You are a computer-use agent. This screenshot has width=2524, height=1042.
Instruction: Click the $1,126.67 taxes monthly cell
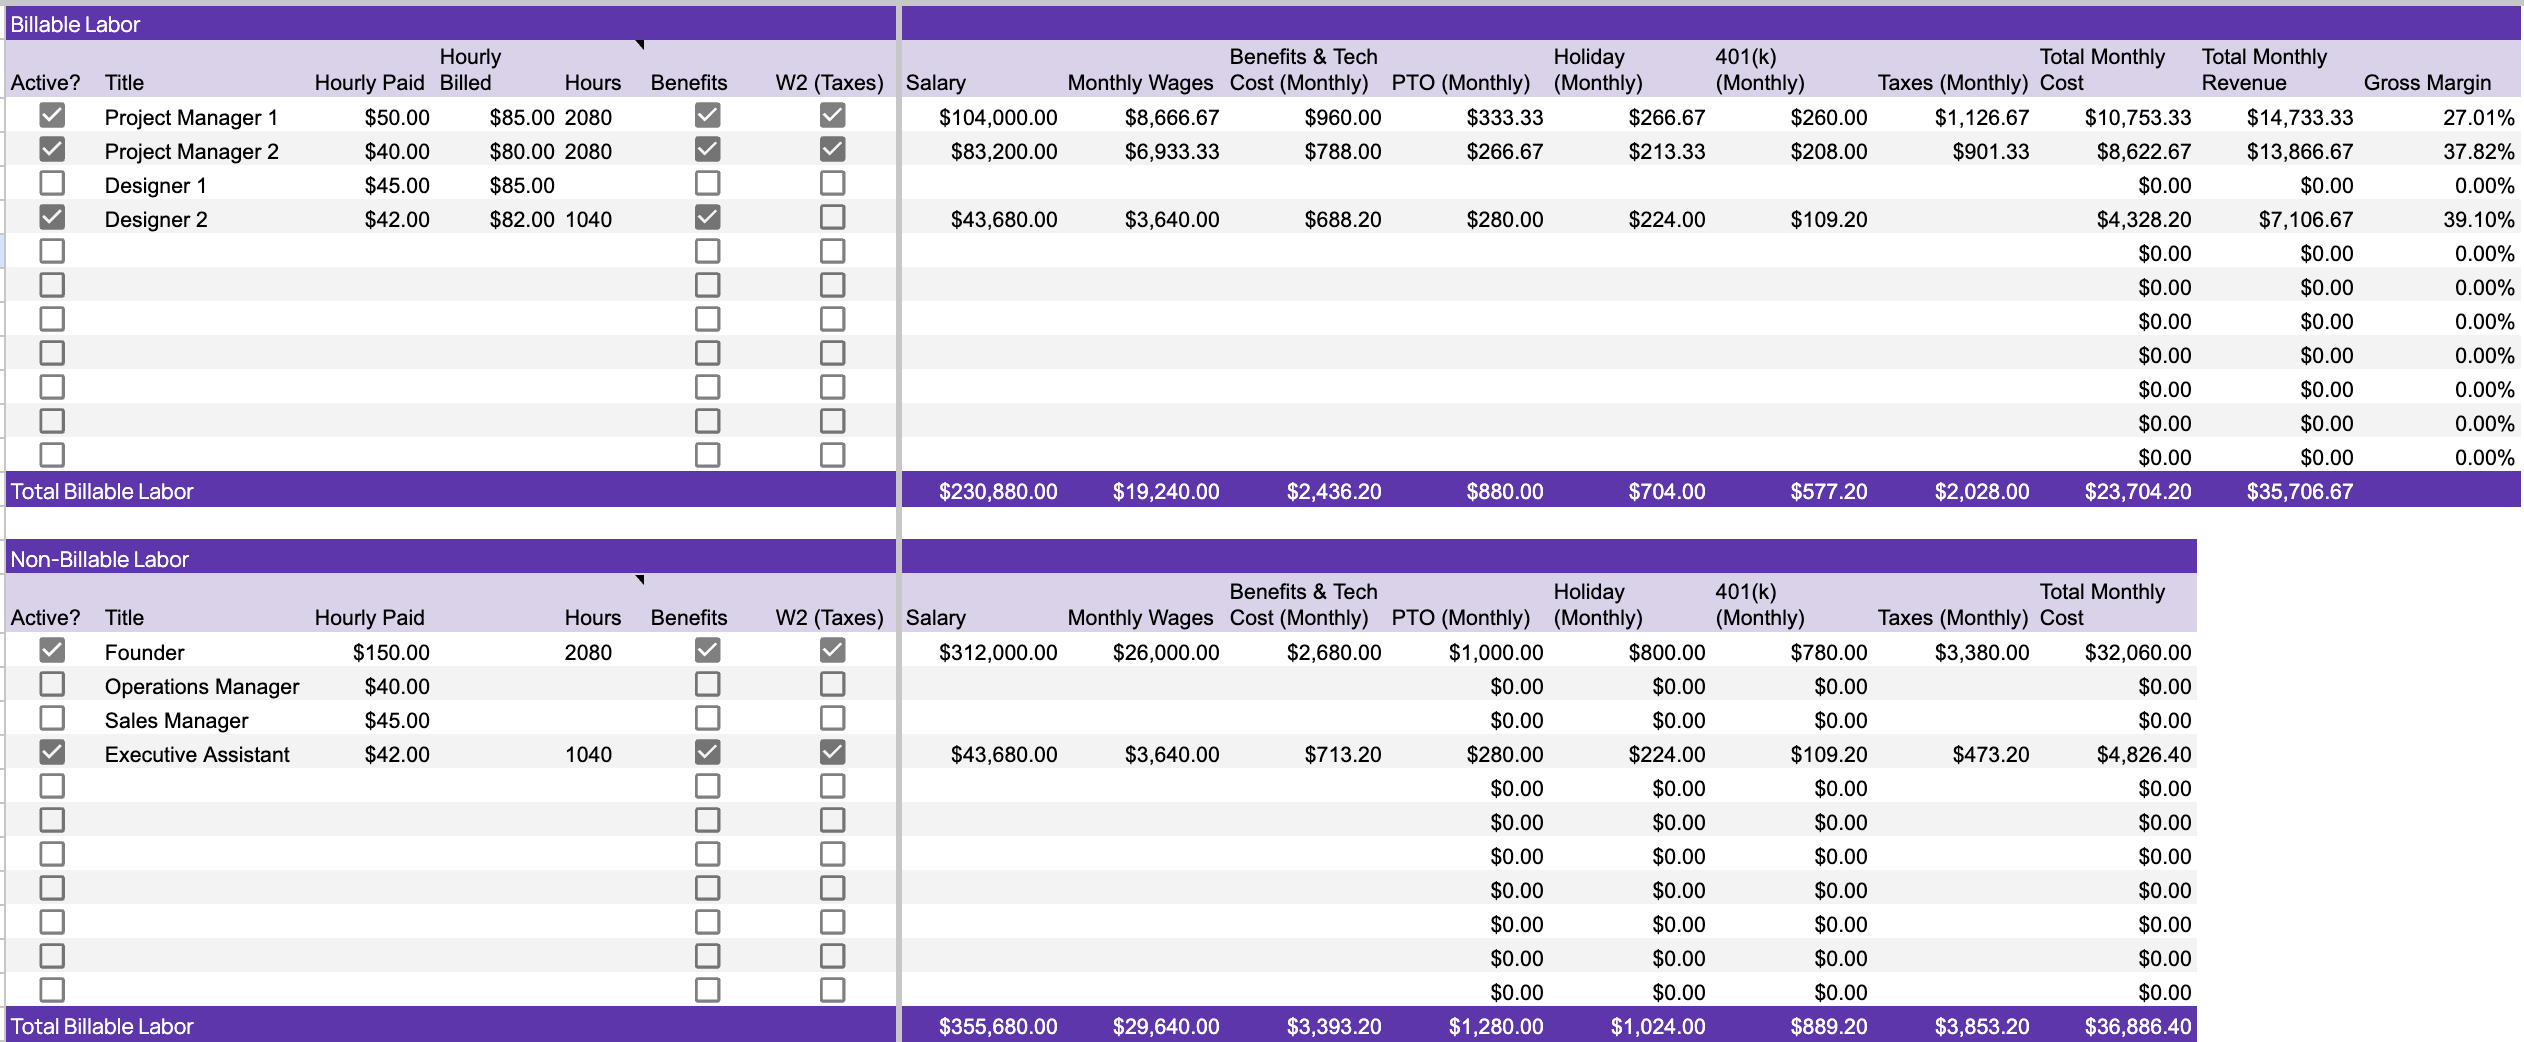(1982, 117)
